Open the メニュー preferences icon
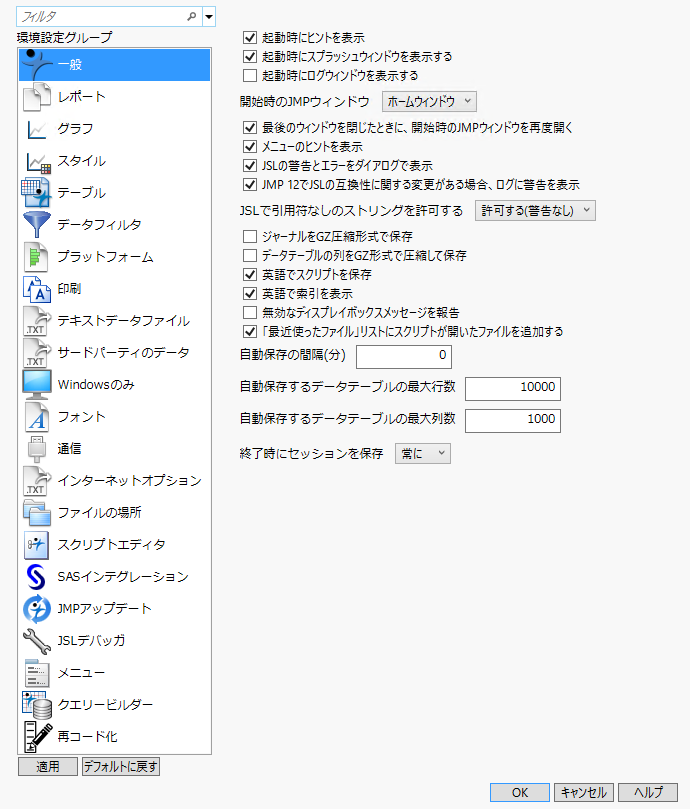Viewport: 690px width, 809px height. [37, 672]
